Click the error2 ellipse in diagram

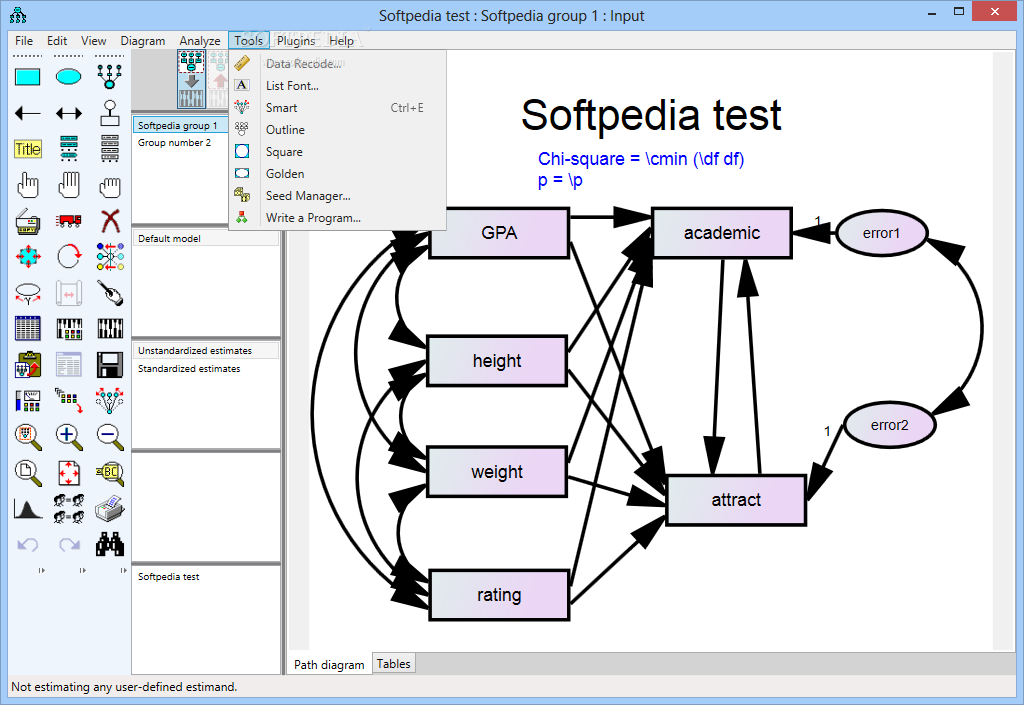890,425
